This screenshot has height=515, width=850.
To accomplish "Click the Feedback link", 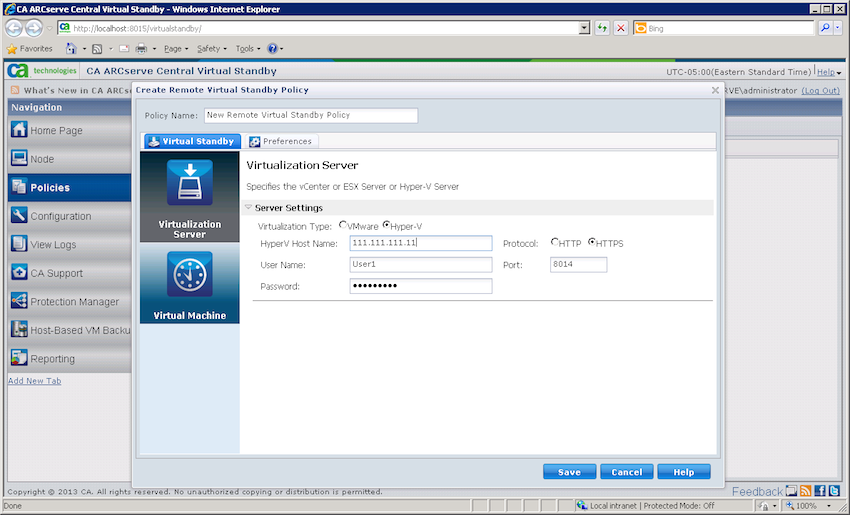I will (x=757, y=491).
